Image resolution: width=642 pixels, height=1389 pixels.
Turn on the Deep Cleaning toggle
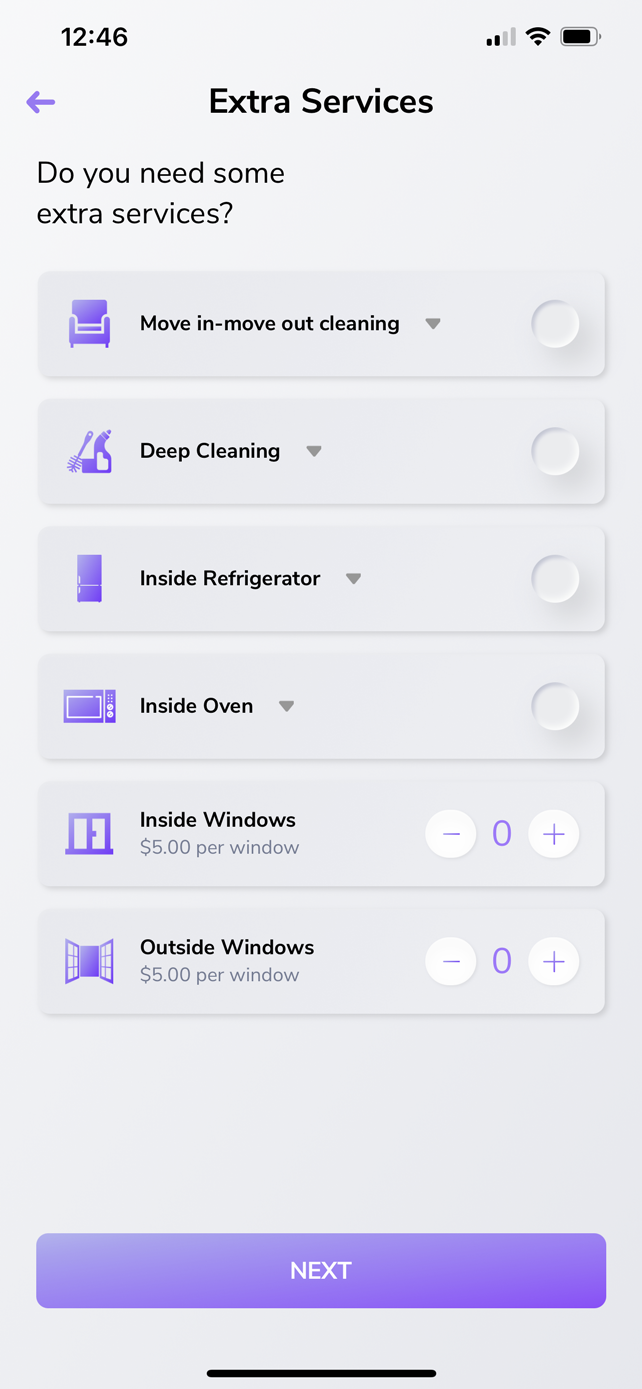coord(555,451)
